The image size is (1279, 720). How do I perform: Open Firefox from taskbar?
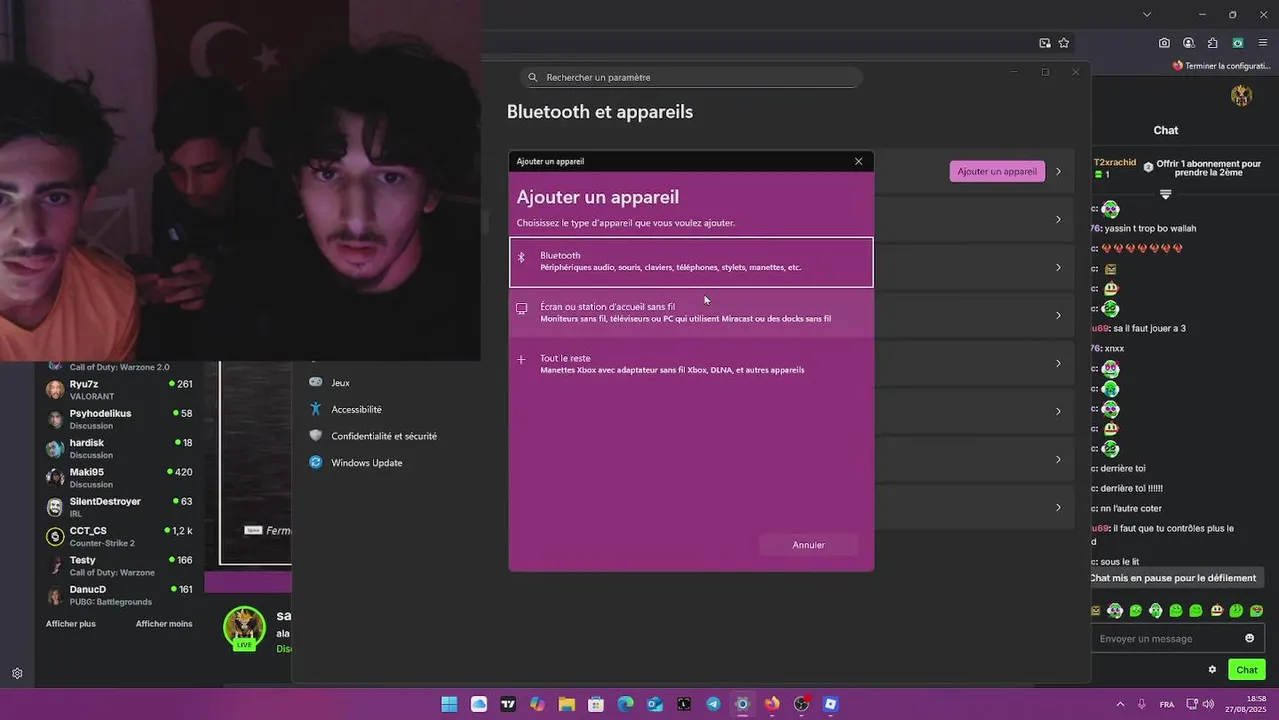771,704
